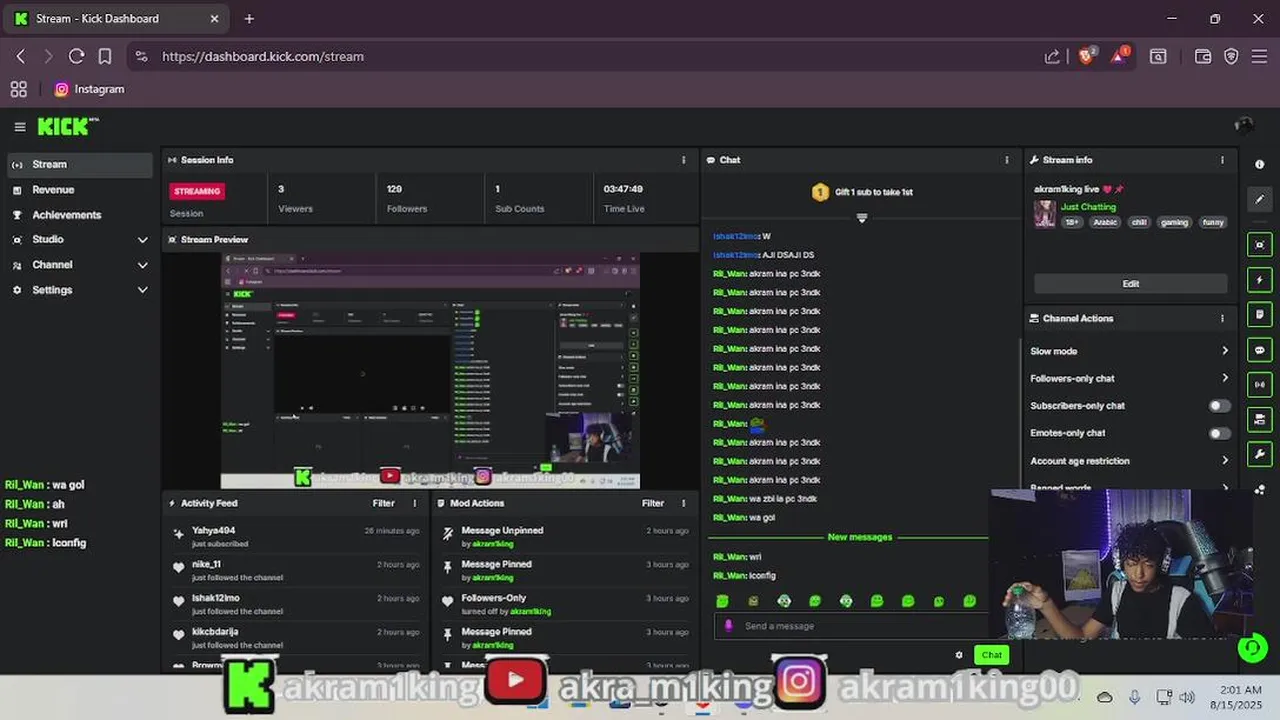Click the green note icon in right rail
The height and width of the screenshot is (720, 1280).
[x=1259, y=315]
